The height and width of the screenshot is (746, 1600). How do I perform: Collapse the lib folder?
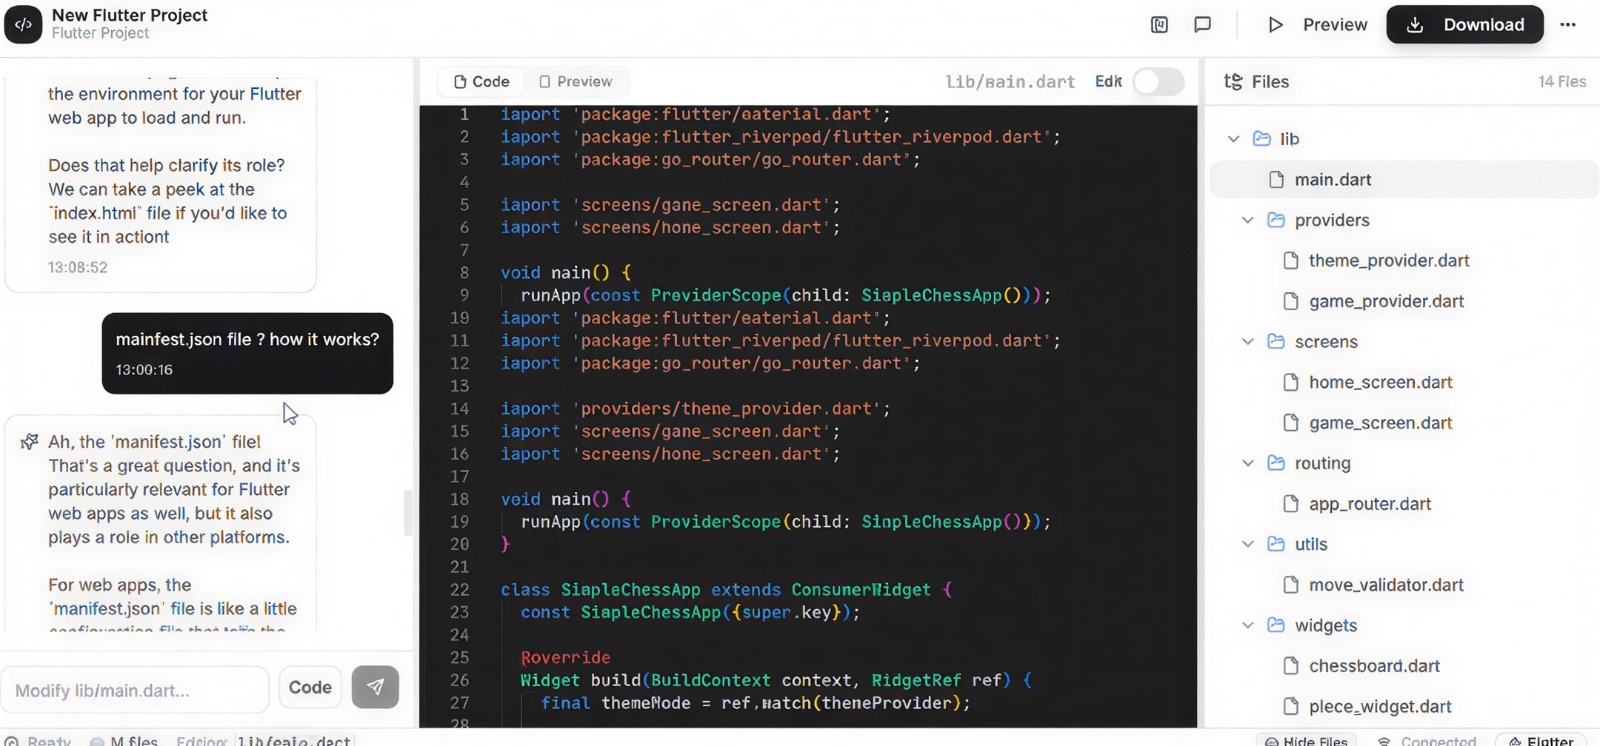point(1234,139)
